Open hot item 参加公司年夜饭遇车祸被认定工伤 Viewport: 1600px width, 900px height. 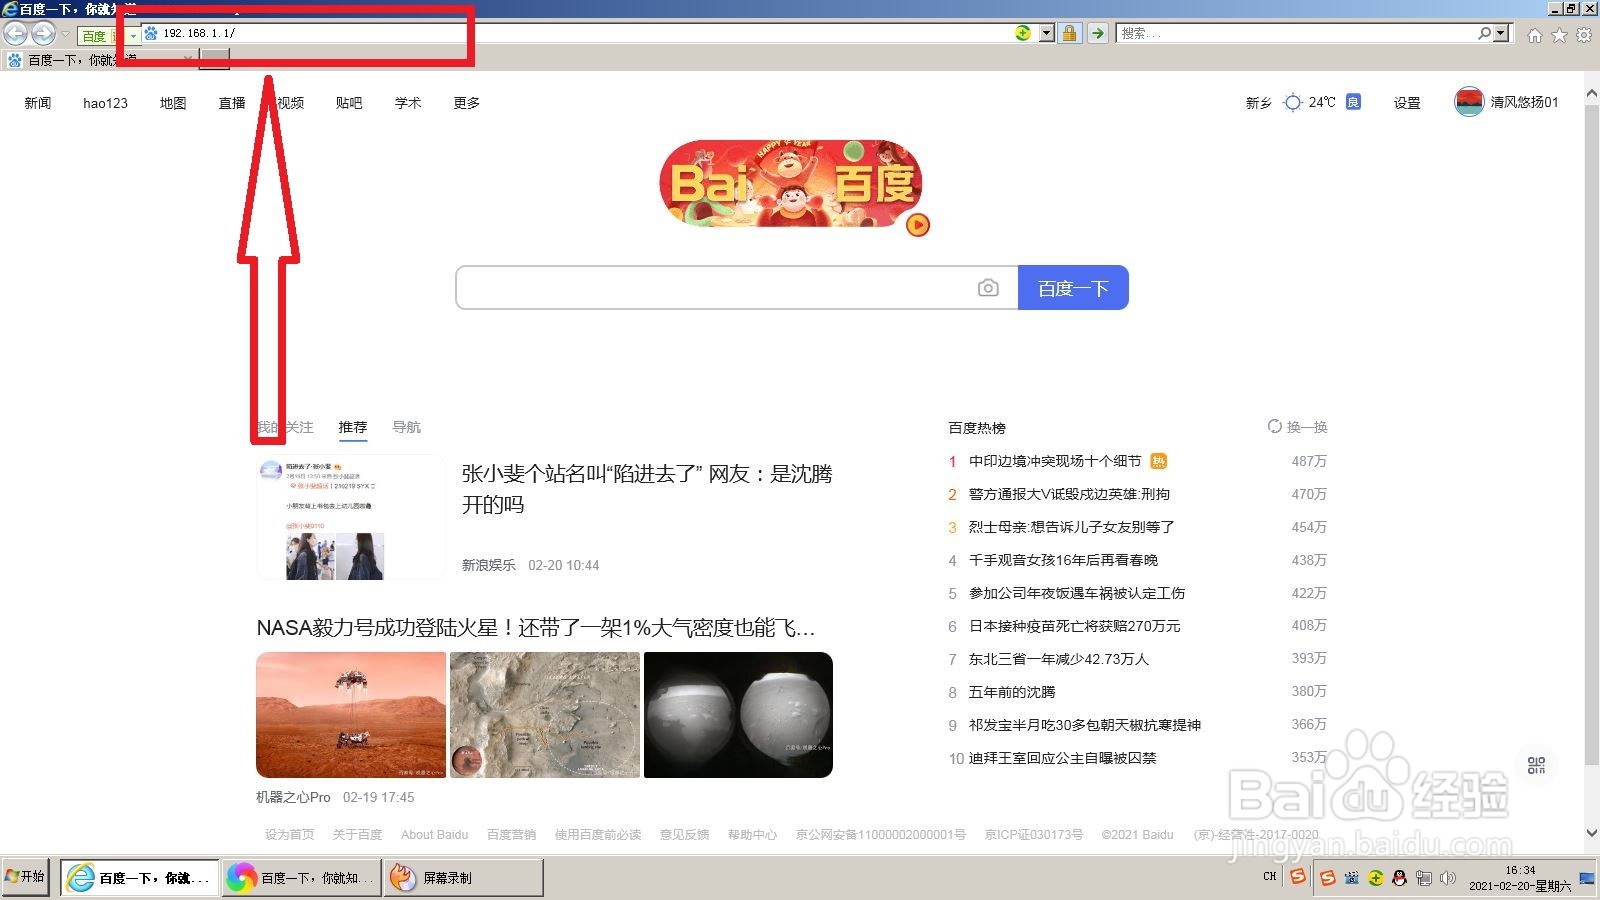point(1077,593)
